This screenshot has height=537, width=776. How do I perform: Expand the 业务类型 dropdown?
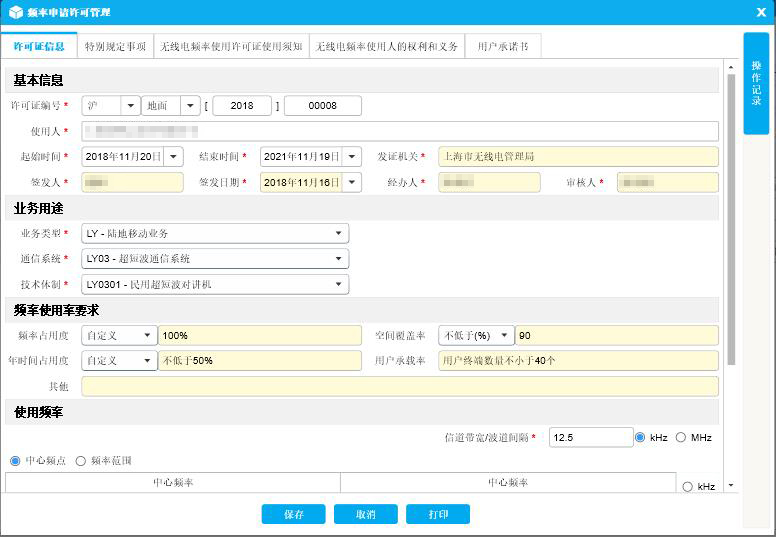[340, 234]
